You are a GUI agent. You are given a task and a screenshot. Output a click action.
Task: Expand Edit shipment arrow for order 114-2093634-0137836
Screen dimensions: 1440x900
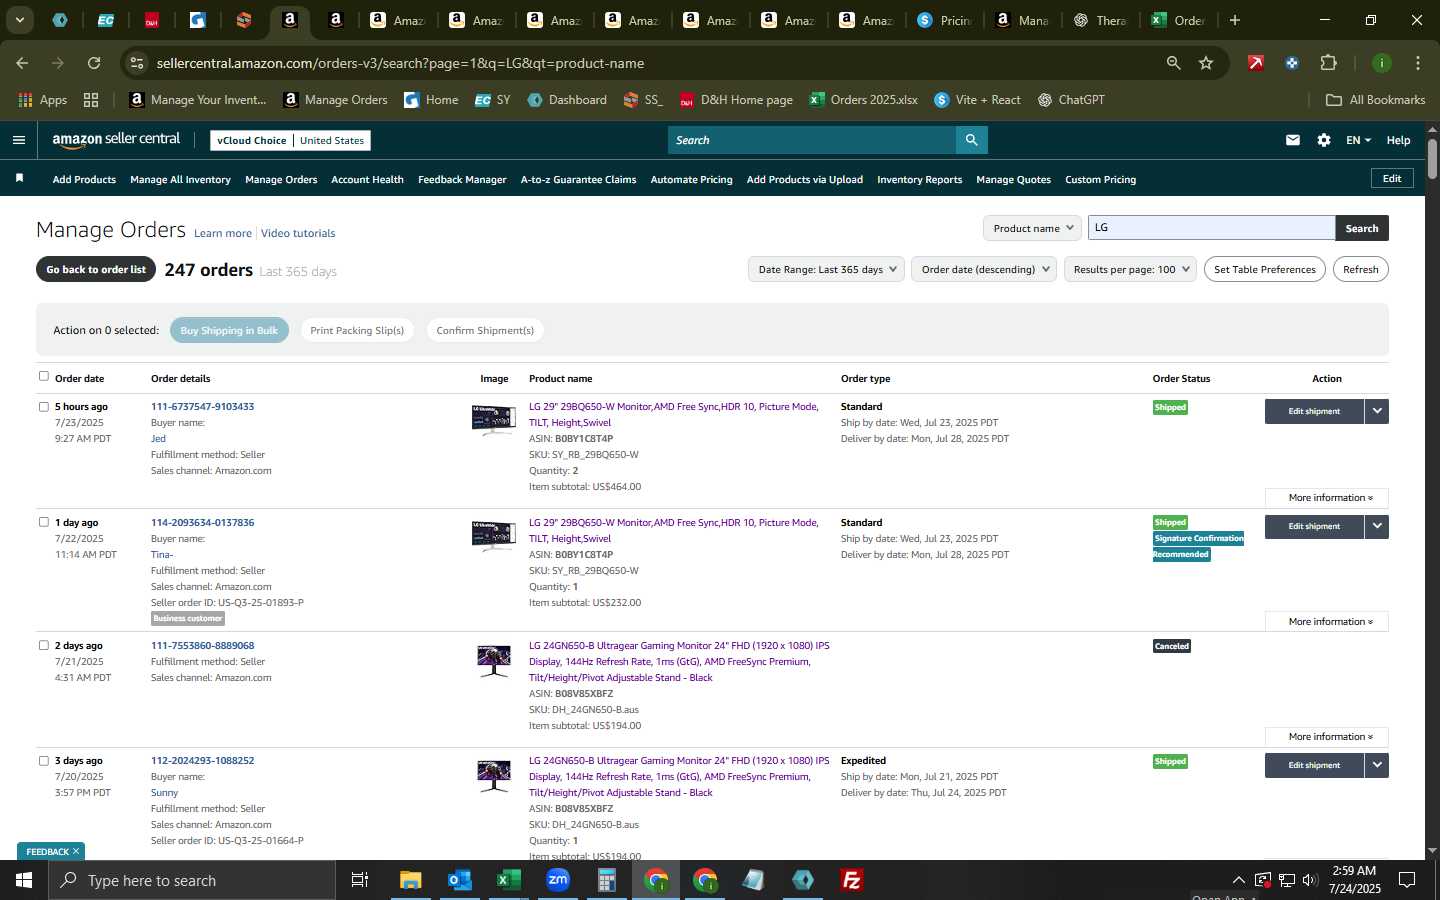(1377, 526)
